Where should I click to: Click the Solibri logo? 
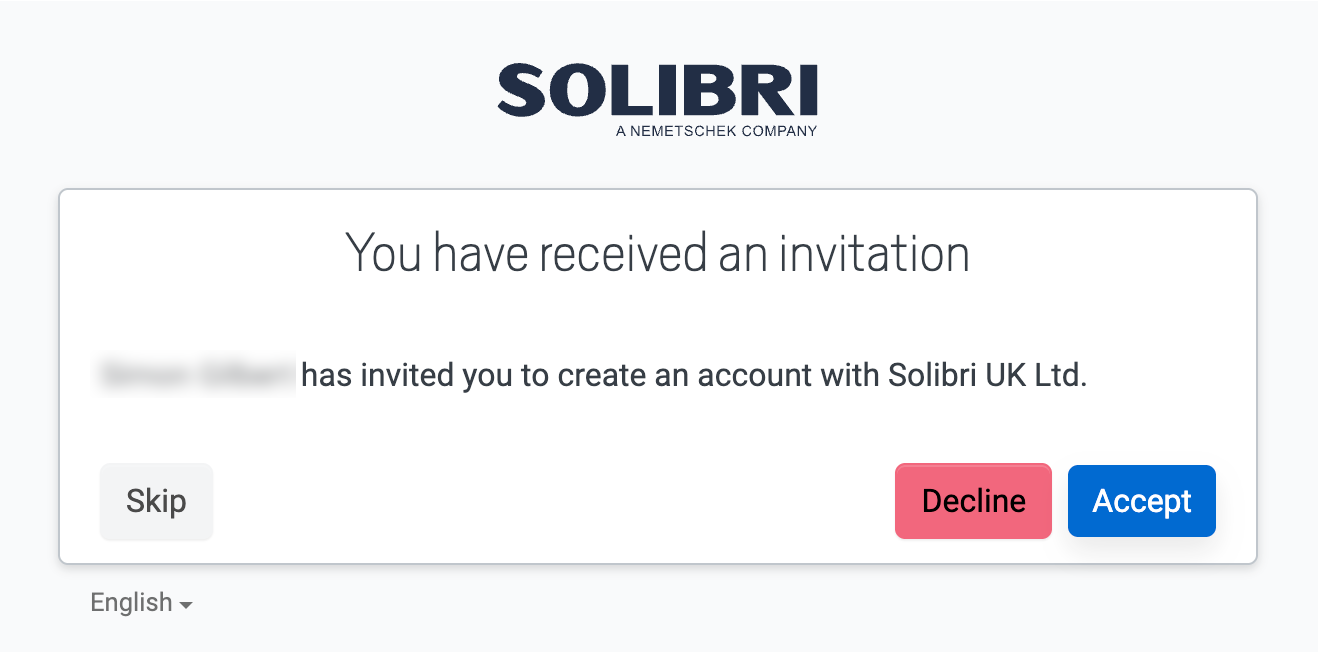click(x=659, y=95)
